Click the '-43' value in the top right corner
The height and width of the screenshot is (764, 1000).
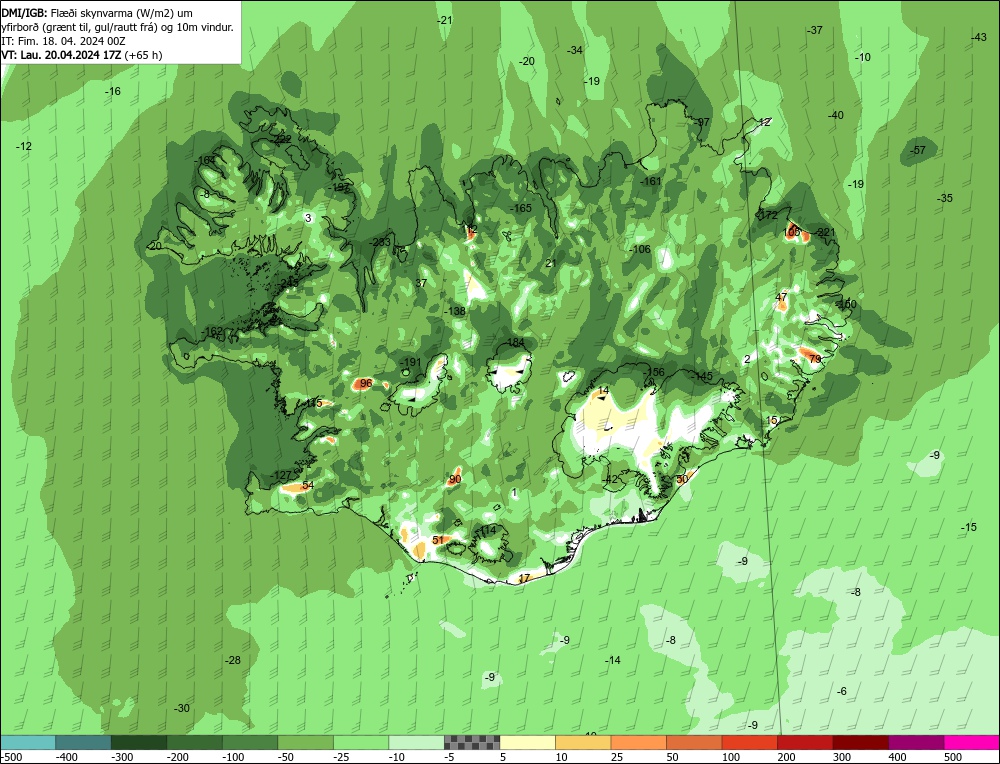979,38
